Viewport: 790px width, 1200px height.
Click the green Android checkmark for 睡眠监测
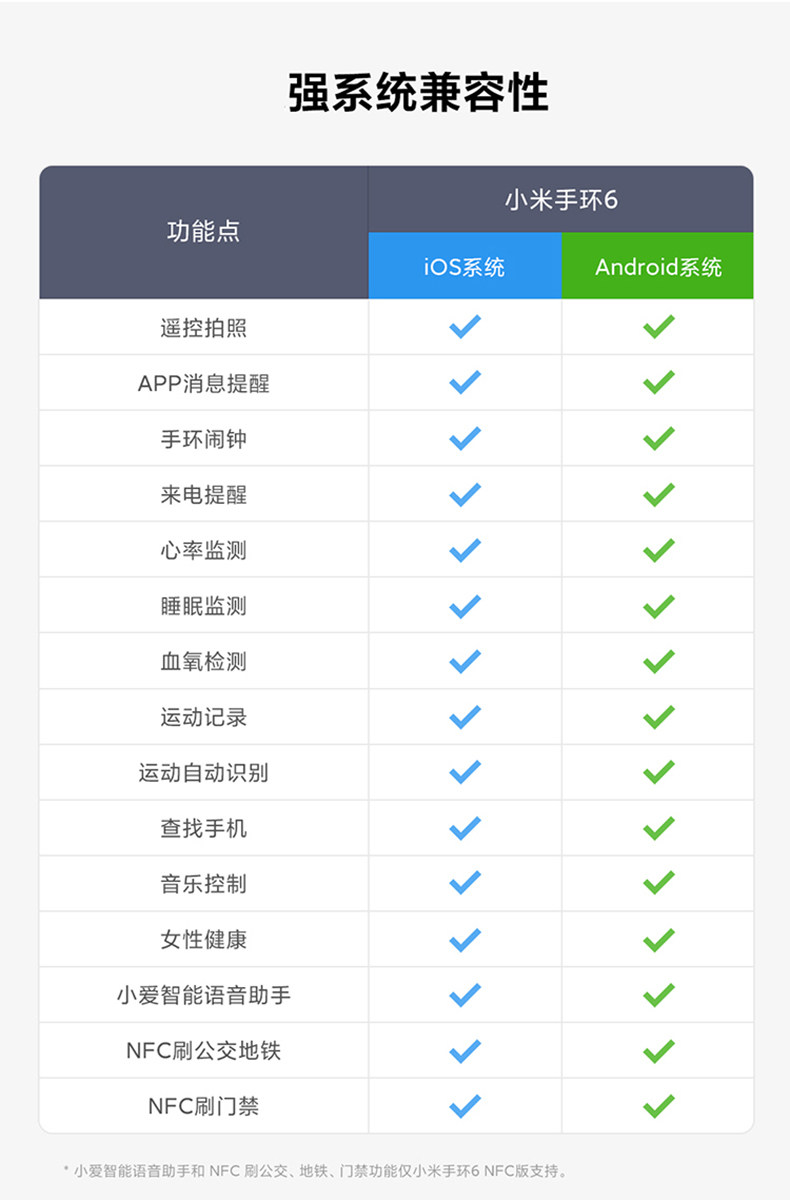tap(658, 606)
